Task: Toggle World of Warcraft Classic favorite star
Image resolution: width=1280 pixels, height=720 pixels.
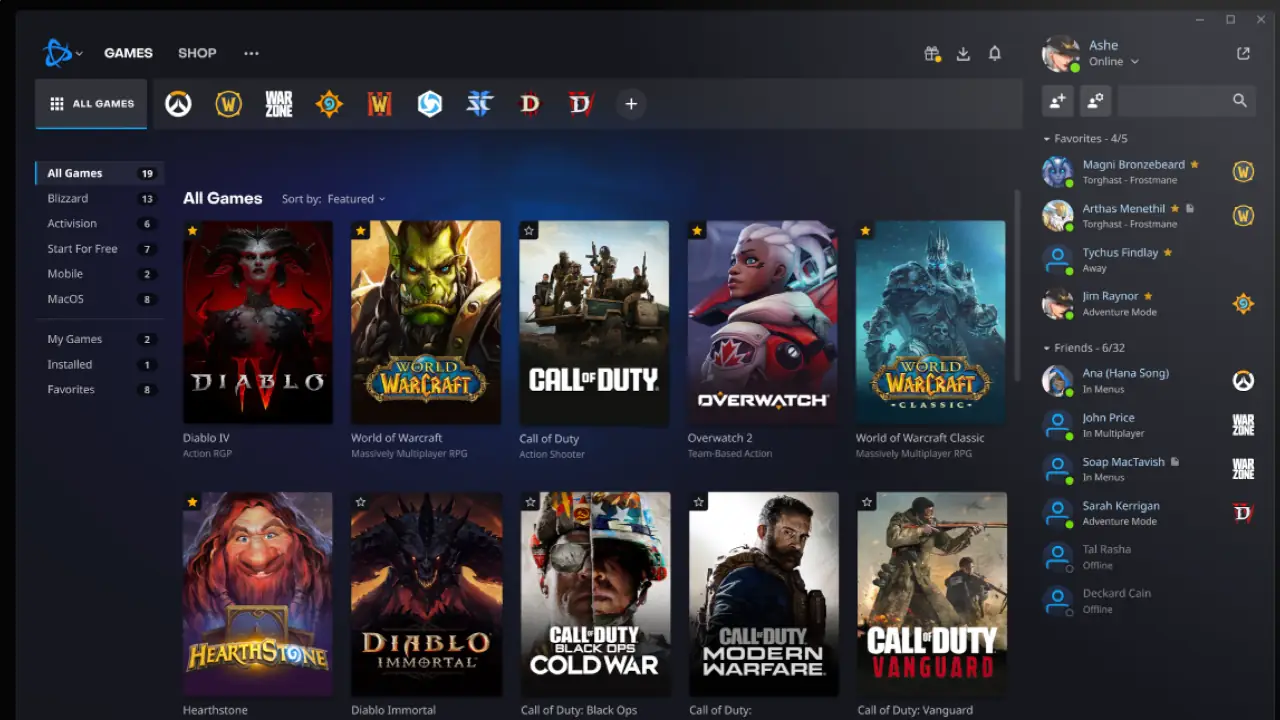Action: coord(865,231)
